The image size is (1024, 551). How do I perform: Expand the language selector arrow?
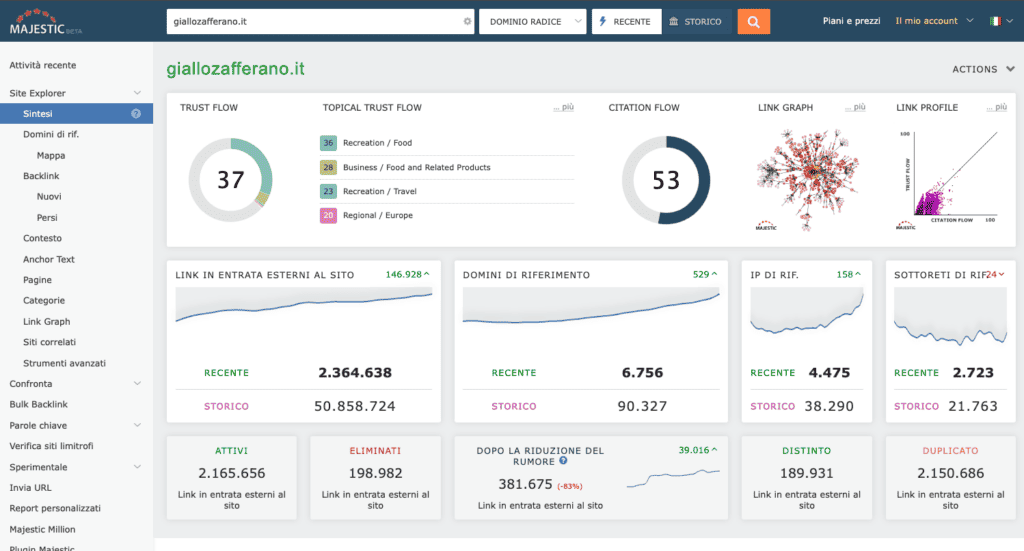pos(1010,21)
